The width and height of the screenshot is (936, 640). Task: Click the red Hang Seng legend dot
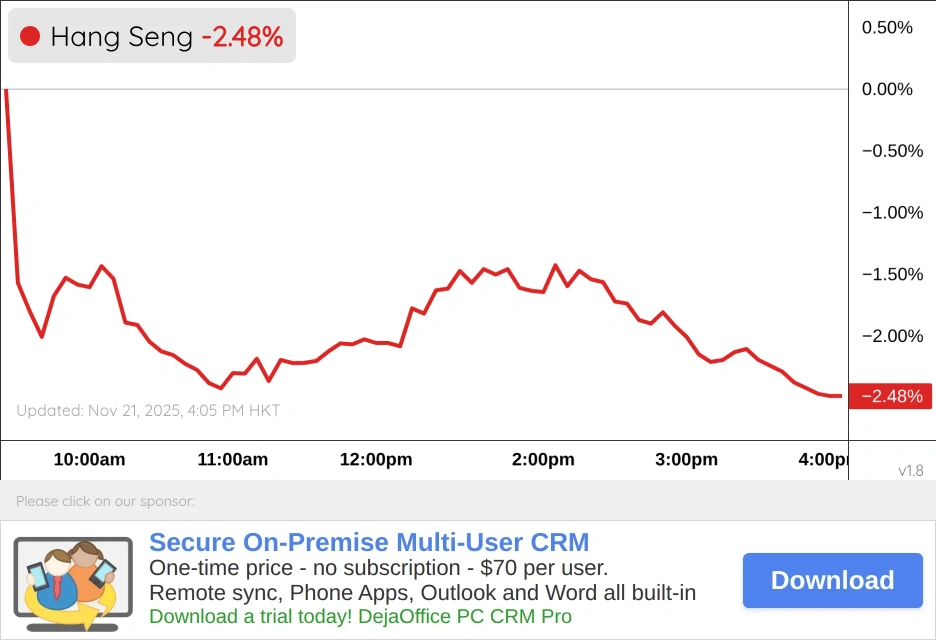click(x=31, y=34)
